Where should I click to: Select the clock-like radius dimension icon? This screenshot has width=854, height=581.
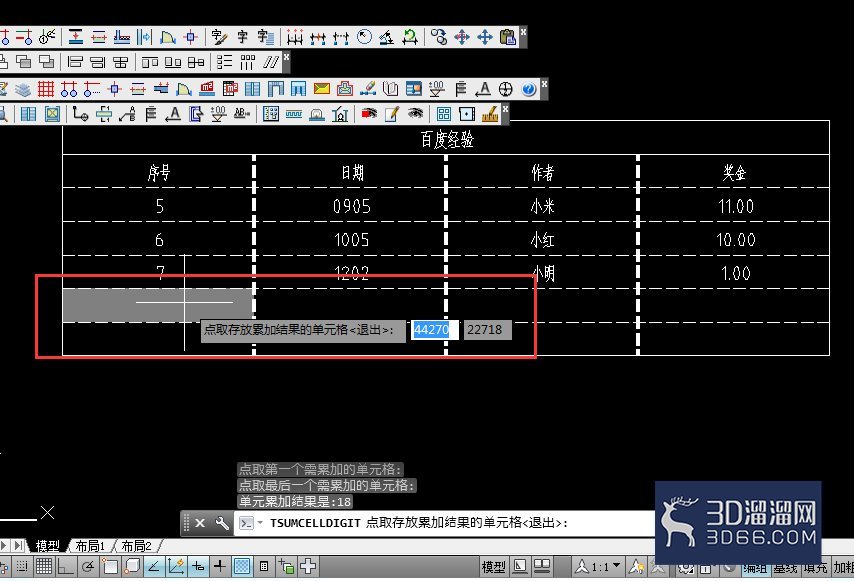click(364, 37)
